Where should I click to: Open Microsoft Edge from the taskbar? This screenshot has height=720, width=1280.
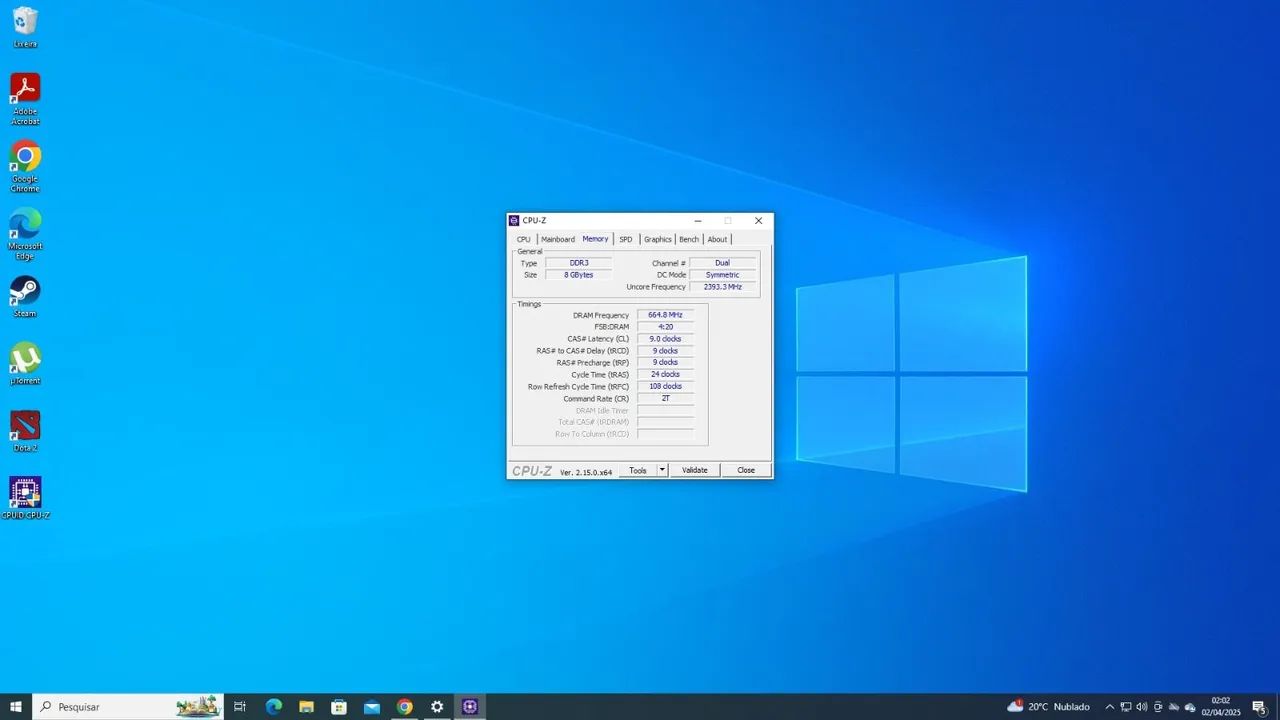point(273,707)
